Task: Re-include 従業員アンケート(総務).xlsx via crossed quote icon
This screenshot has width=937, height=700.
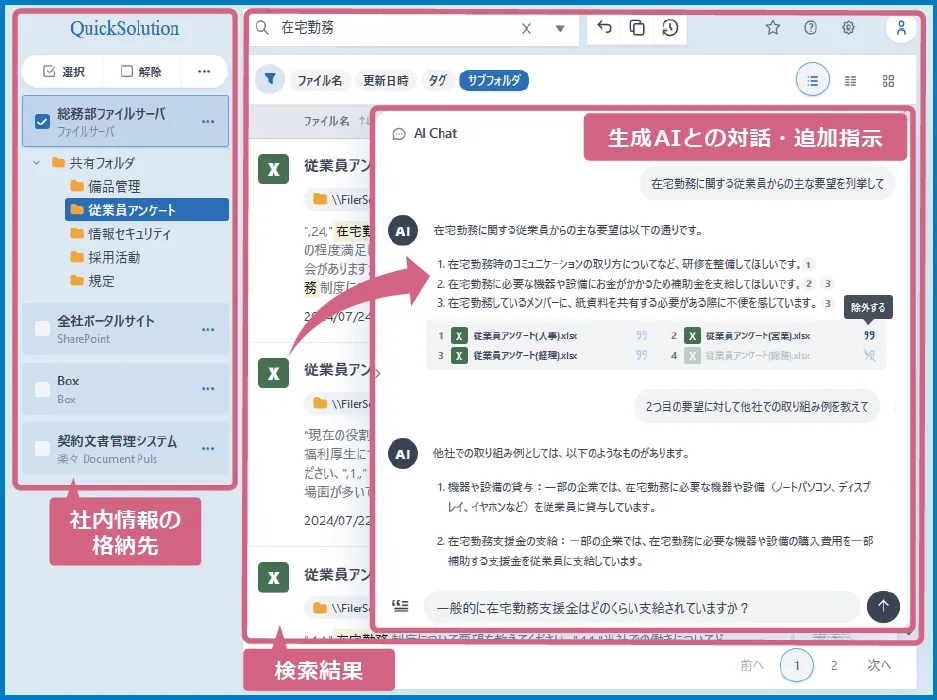Action: 869,355
